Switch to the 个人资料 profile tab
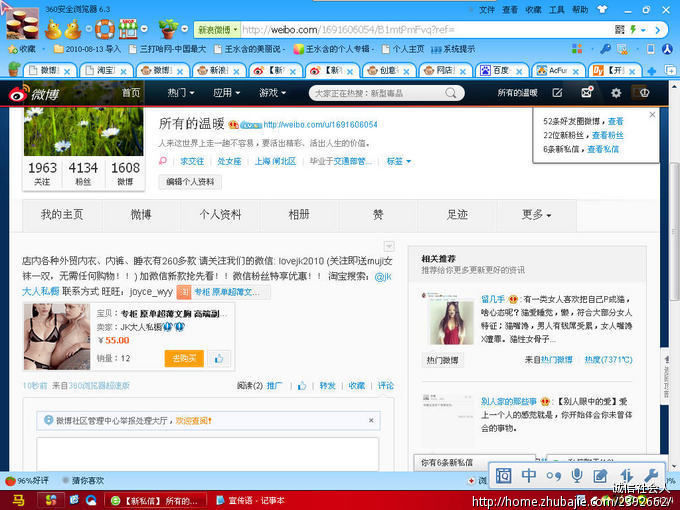680x510 pixels. (x=220, y=215)
